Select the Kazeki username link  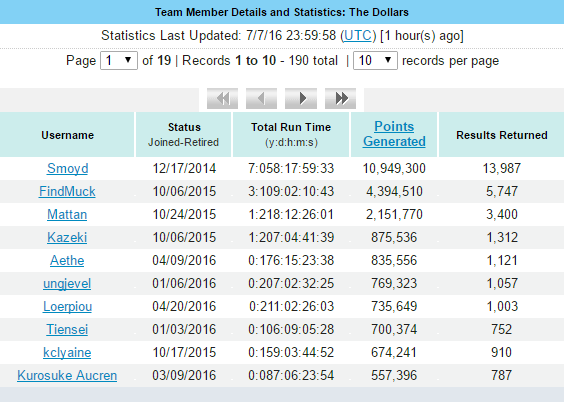[67, 237]
